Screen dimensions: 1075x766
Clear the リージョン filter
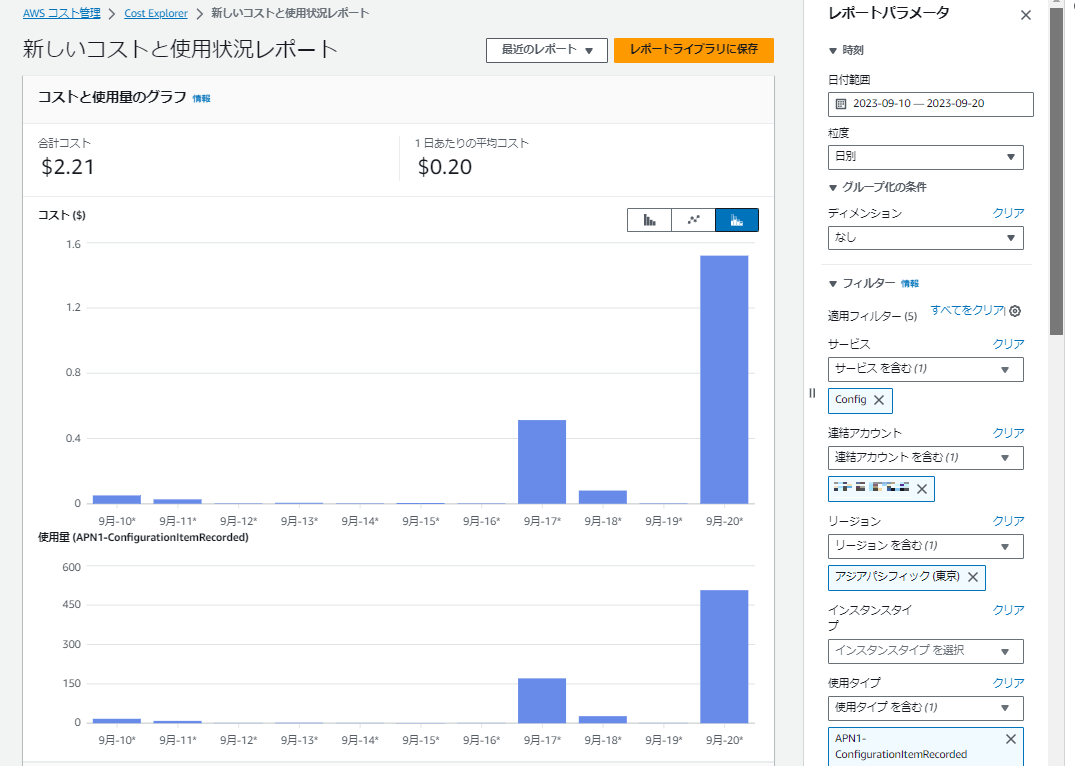(x=1008, y=521)
